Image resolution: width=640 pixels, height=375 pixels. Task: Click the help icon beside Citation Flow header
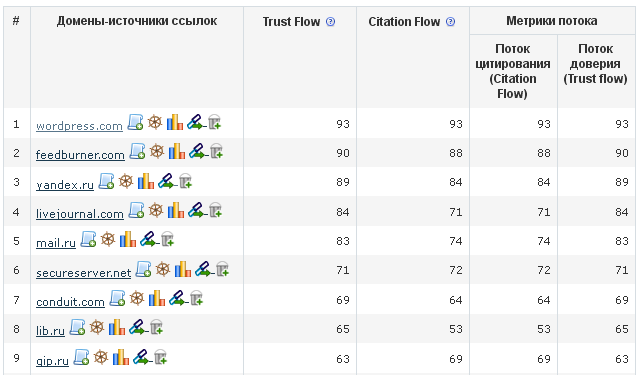[450, 22]
